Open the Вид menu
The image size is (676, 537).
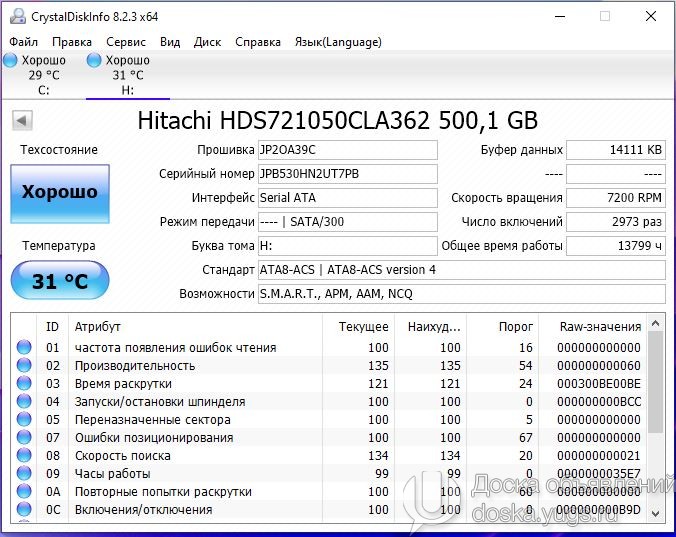point(170,42)
